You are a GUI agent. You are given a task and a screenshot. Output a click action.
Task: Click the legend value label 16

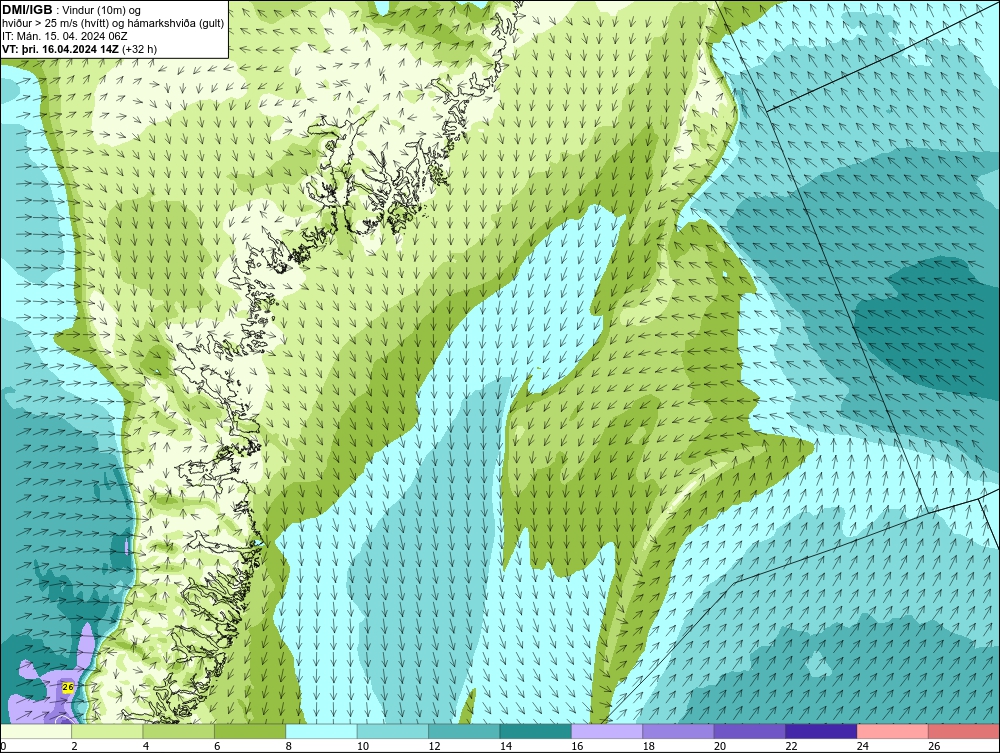(577, 746)
